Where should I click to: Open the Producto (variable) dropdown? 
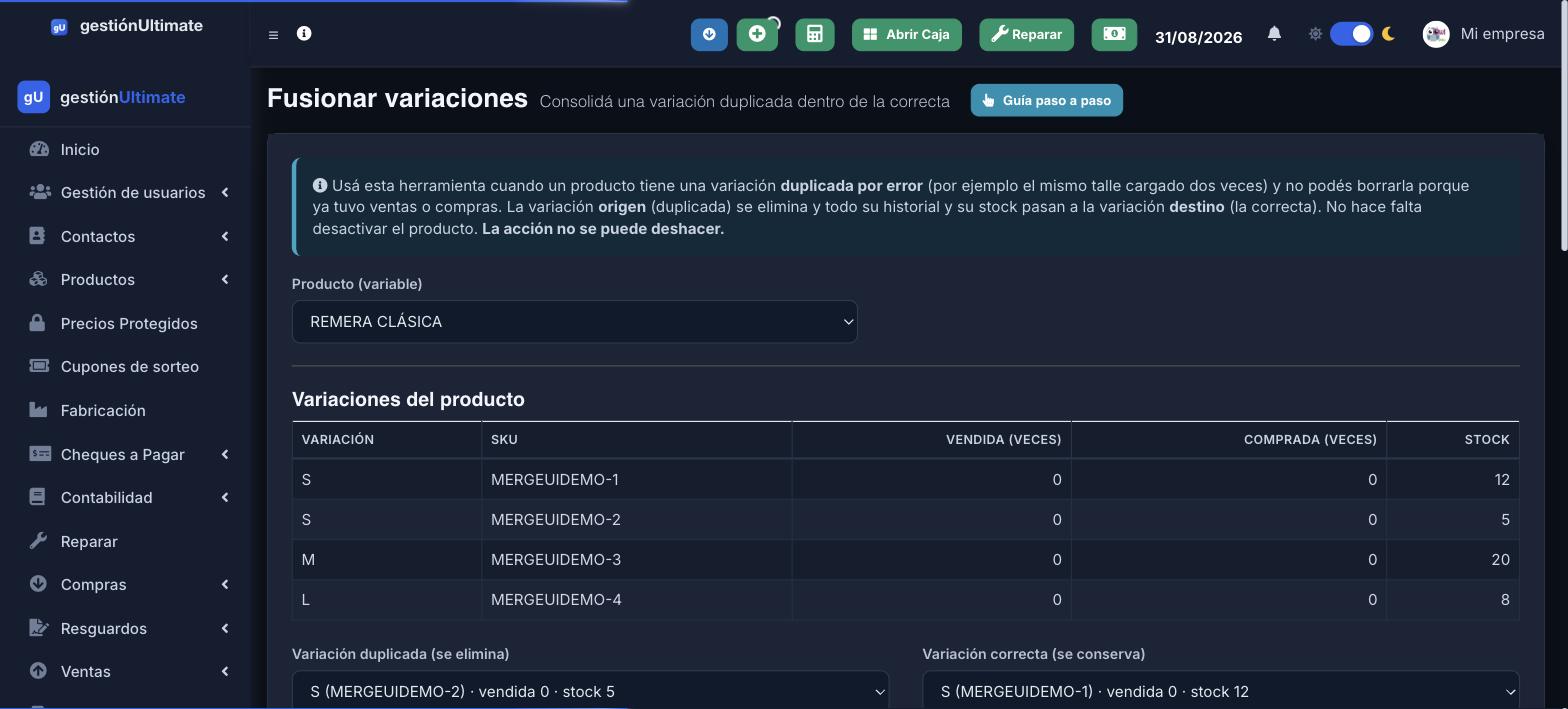point(574,322)
